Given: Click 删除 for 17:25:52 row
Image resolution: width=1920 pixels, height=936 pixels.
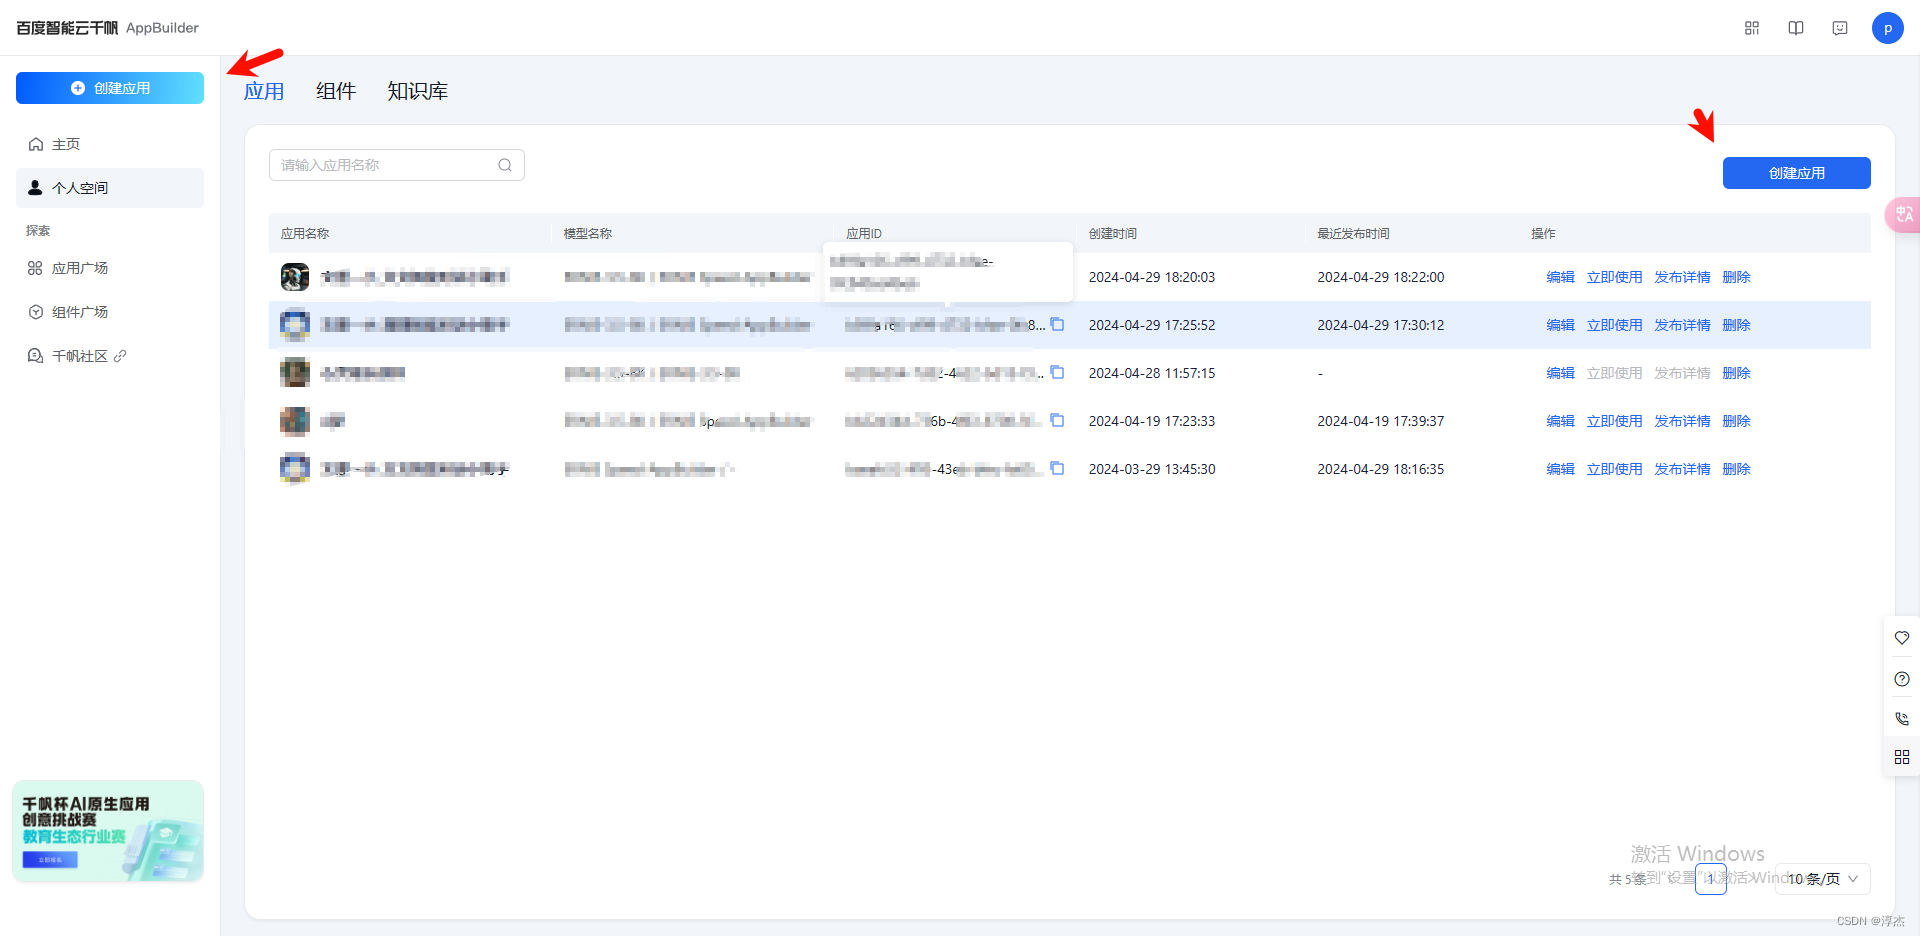Looking at the screenshot, I should 1736,325.
